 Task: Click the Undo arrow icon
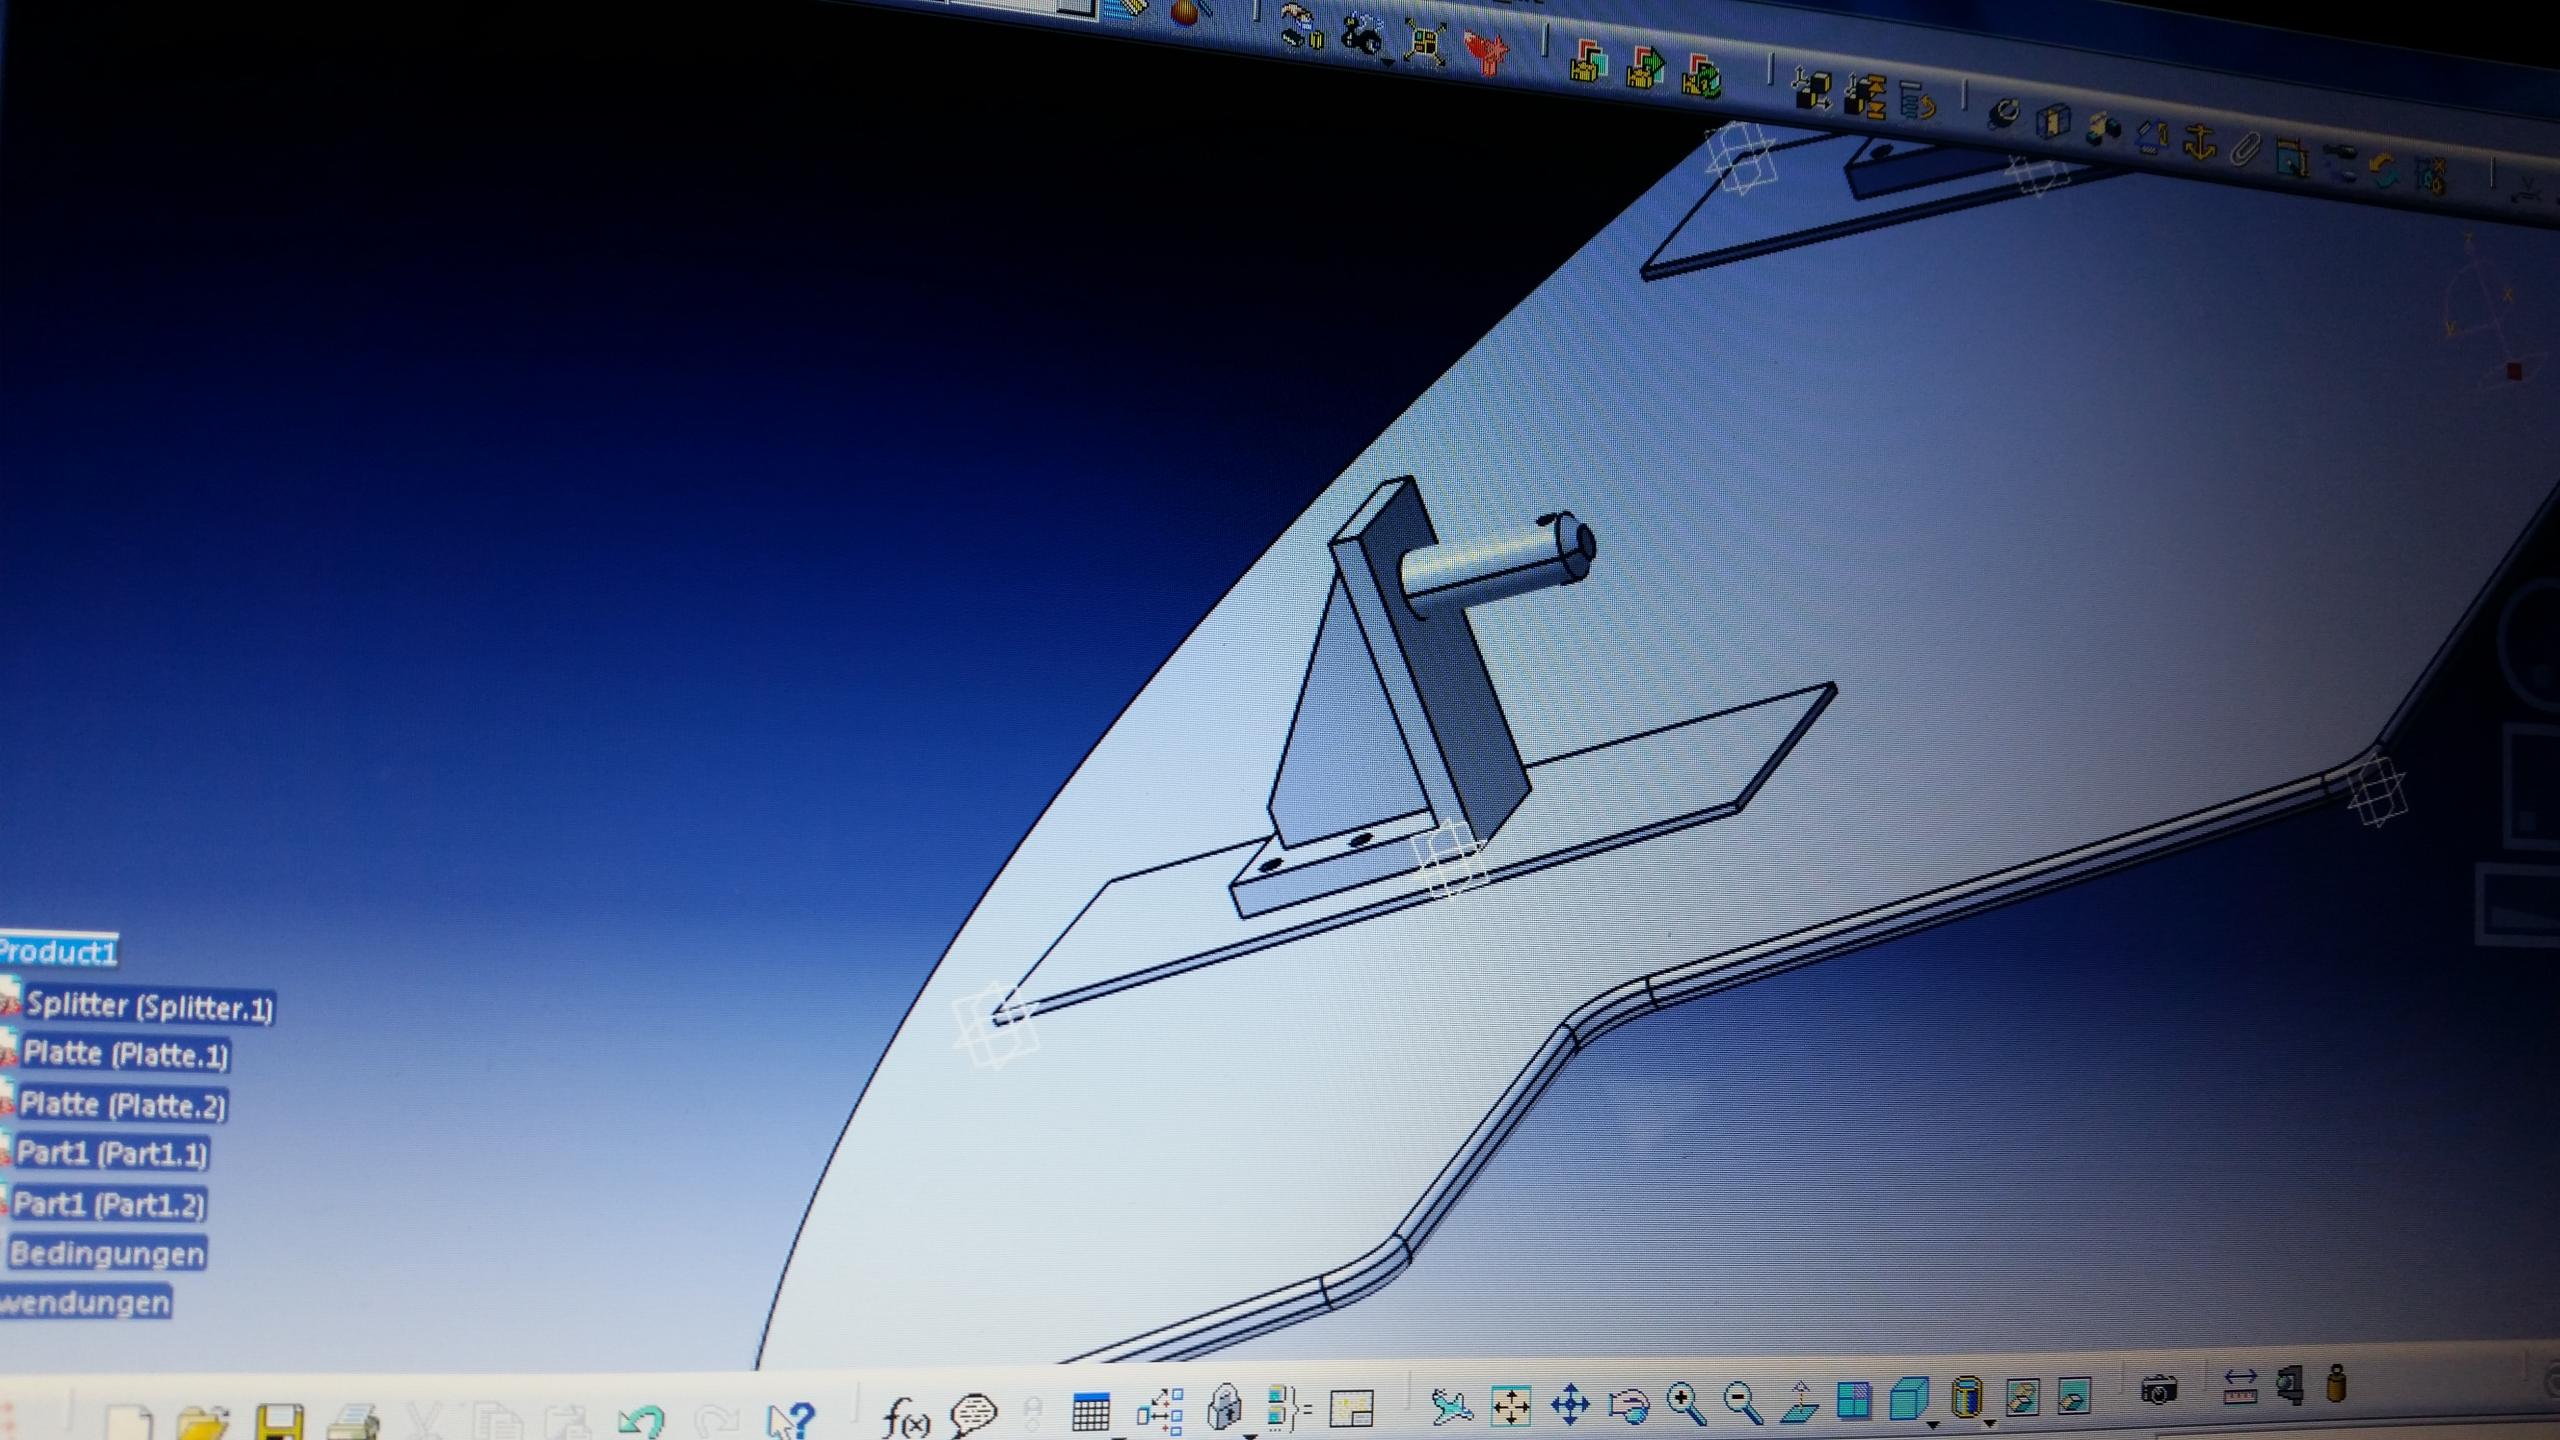pyautogui.click(x=640, y=1420)
